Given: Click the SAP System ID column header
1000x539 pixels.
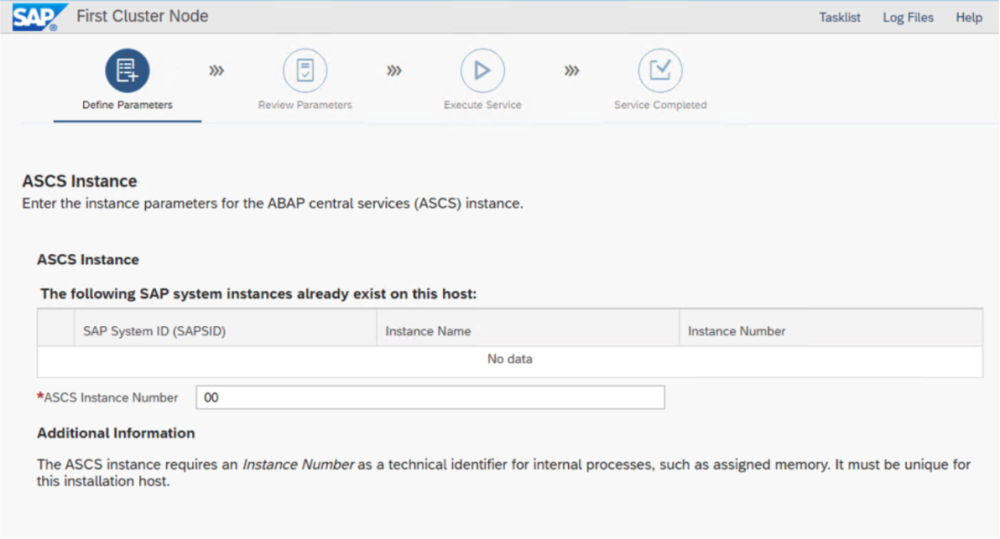Looking at the screenshot, I should tap(154, 331).
